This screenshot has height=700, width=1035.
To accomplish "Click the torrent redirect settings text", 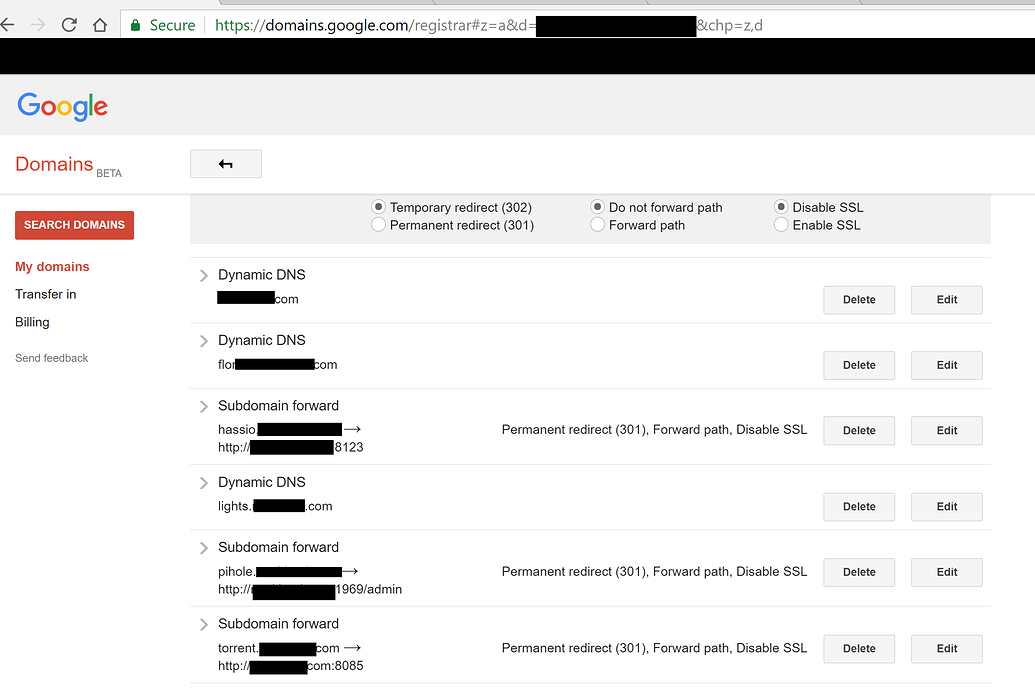I will (654, 648).
